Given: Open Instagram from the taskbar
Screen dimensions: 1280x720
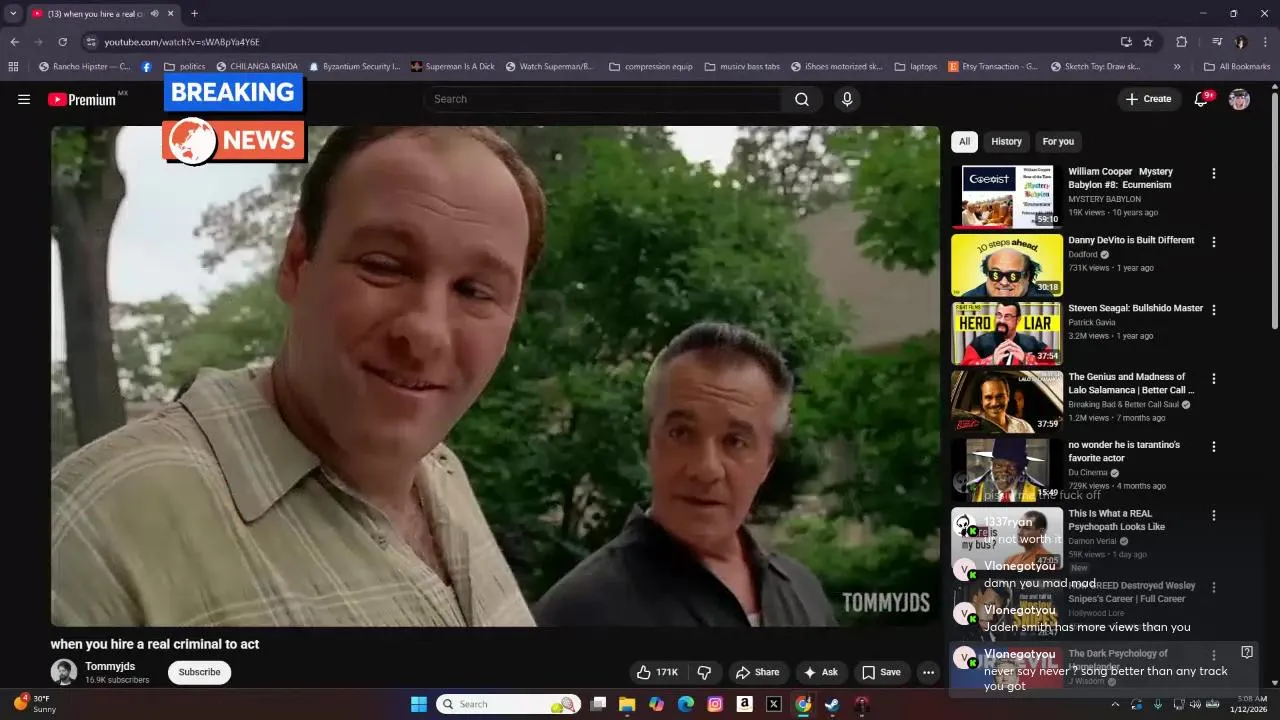Looking at the screenshot, I should [x=715, y=704].
